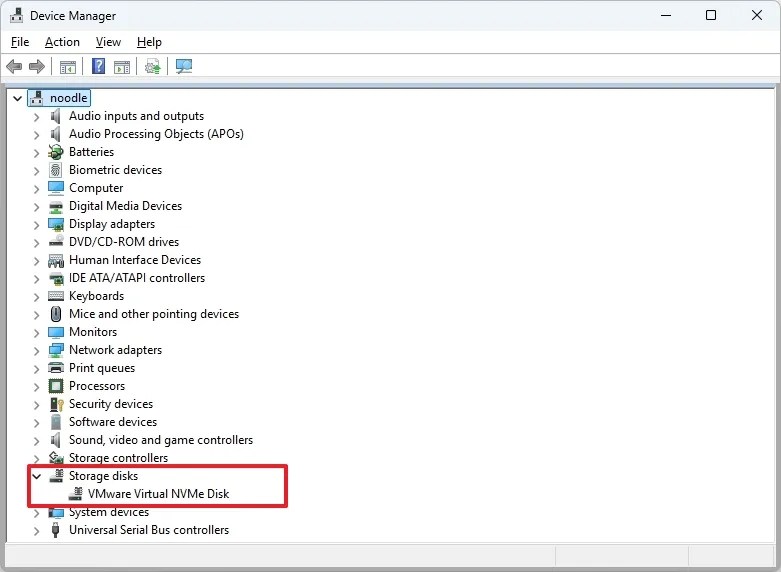Expand IDE ATA/ATAPI controllers chevron
The height and width of the screenshot is (572, 781).
tap(36, 279)
